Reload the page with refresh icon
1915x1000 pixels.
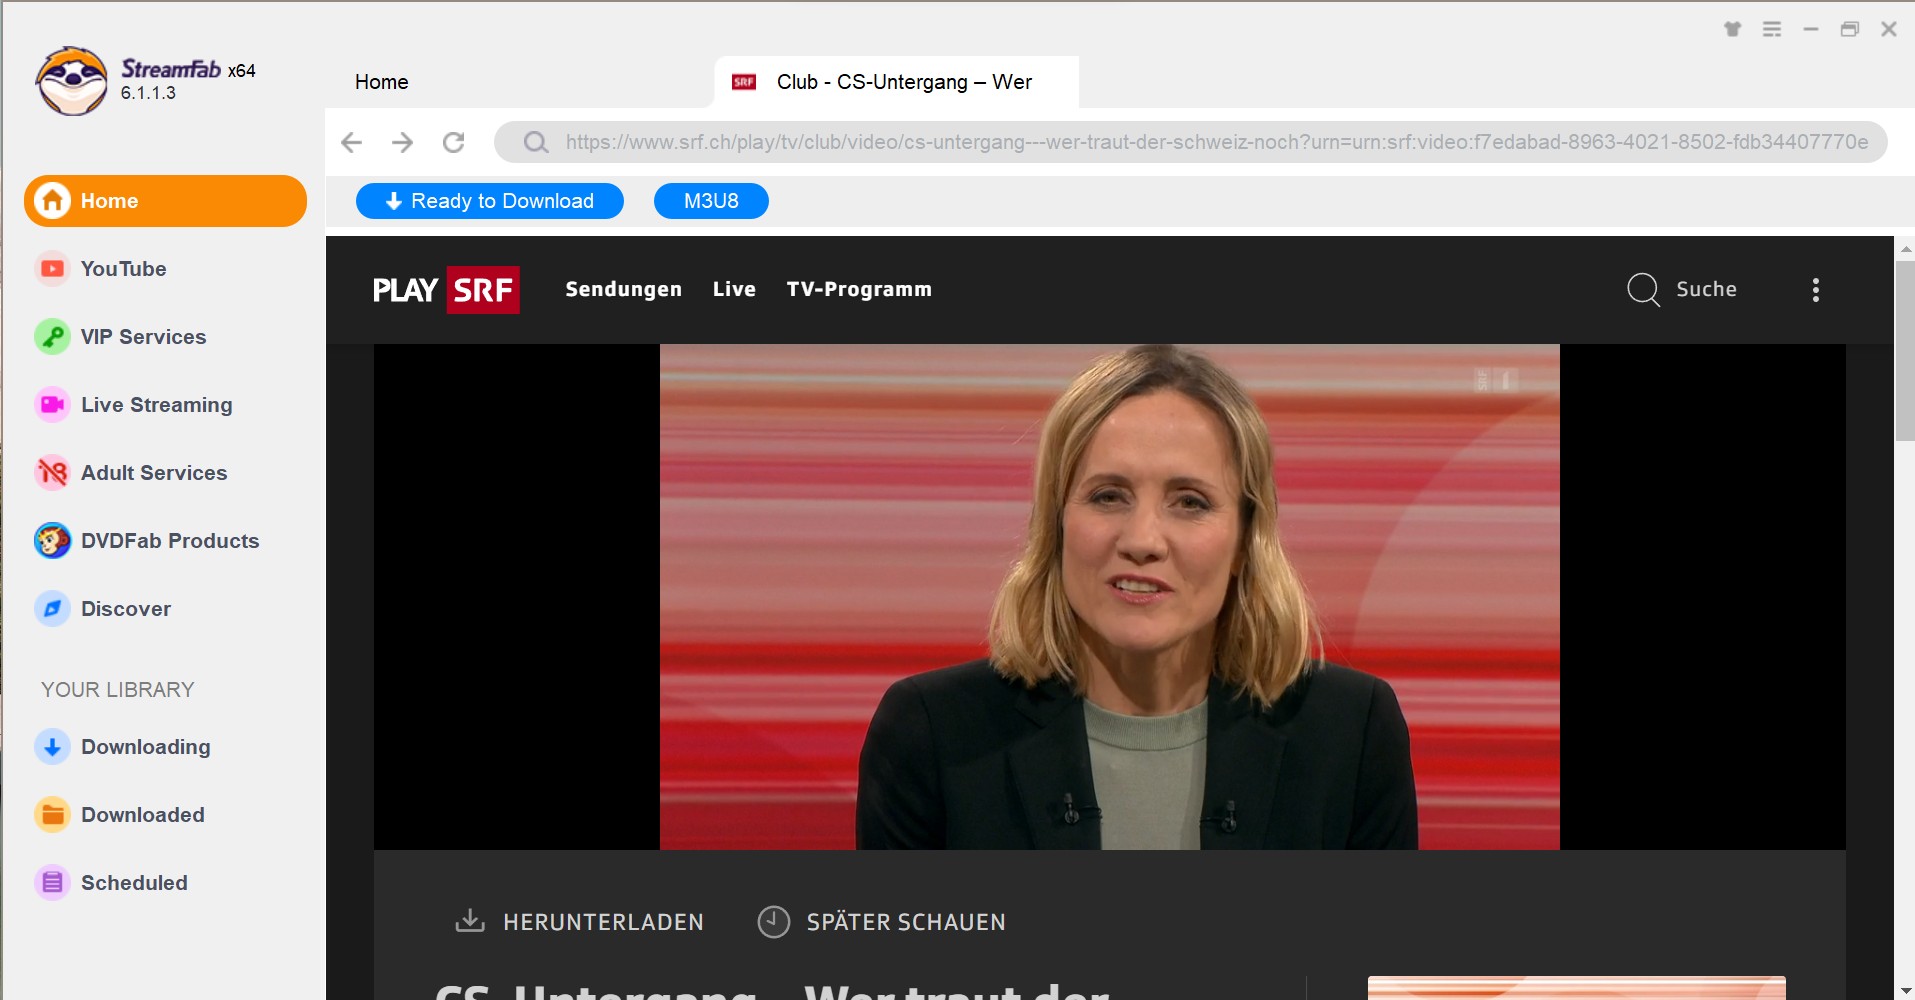tap(454, 142)
